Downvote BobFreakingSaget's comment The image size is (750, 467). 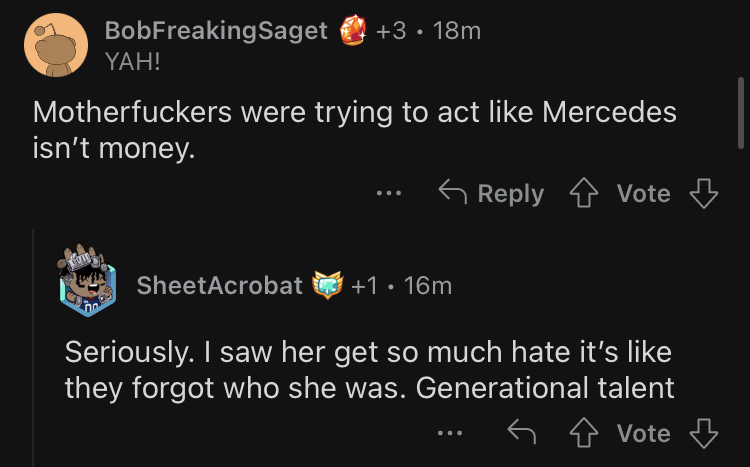pos(705,193)
